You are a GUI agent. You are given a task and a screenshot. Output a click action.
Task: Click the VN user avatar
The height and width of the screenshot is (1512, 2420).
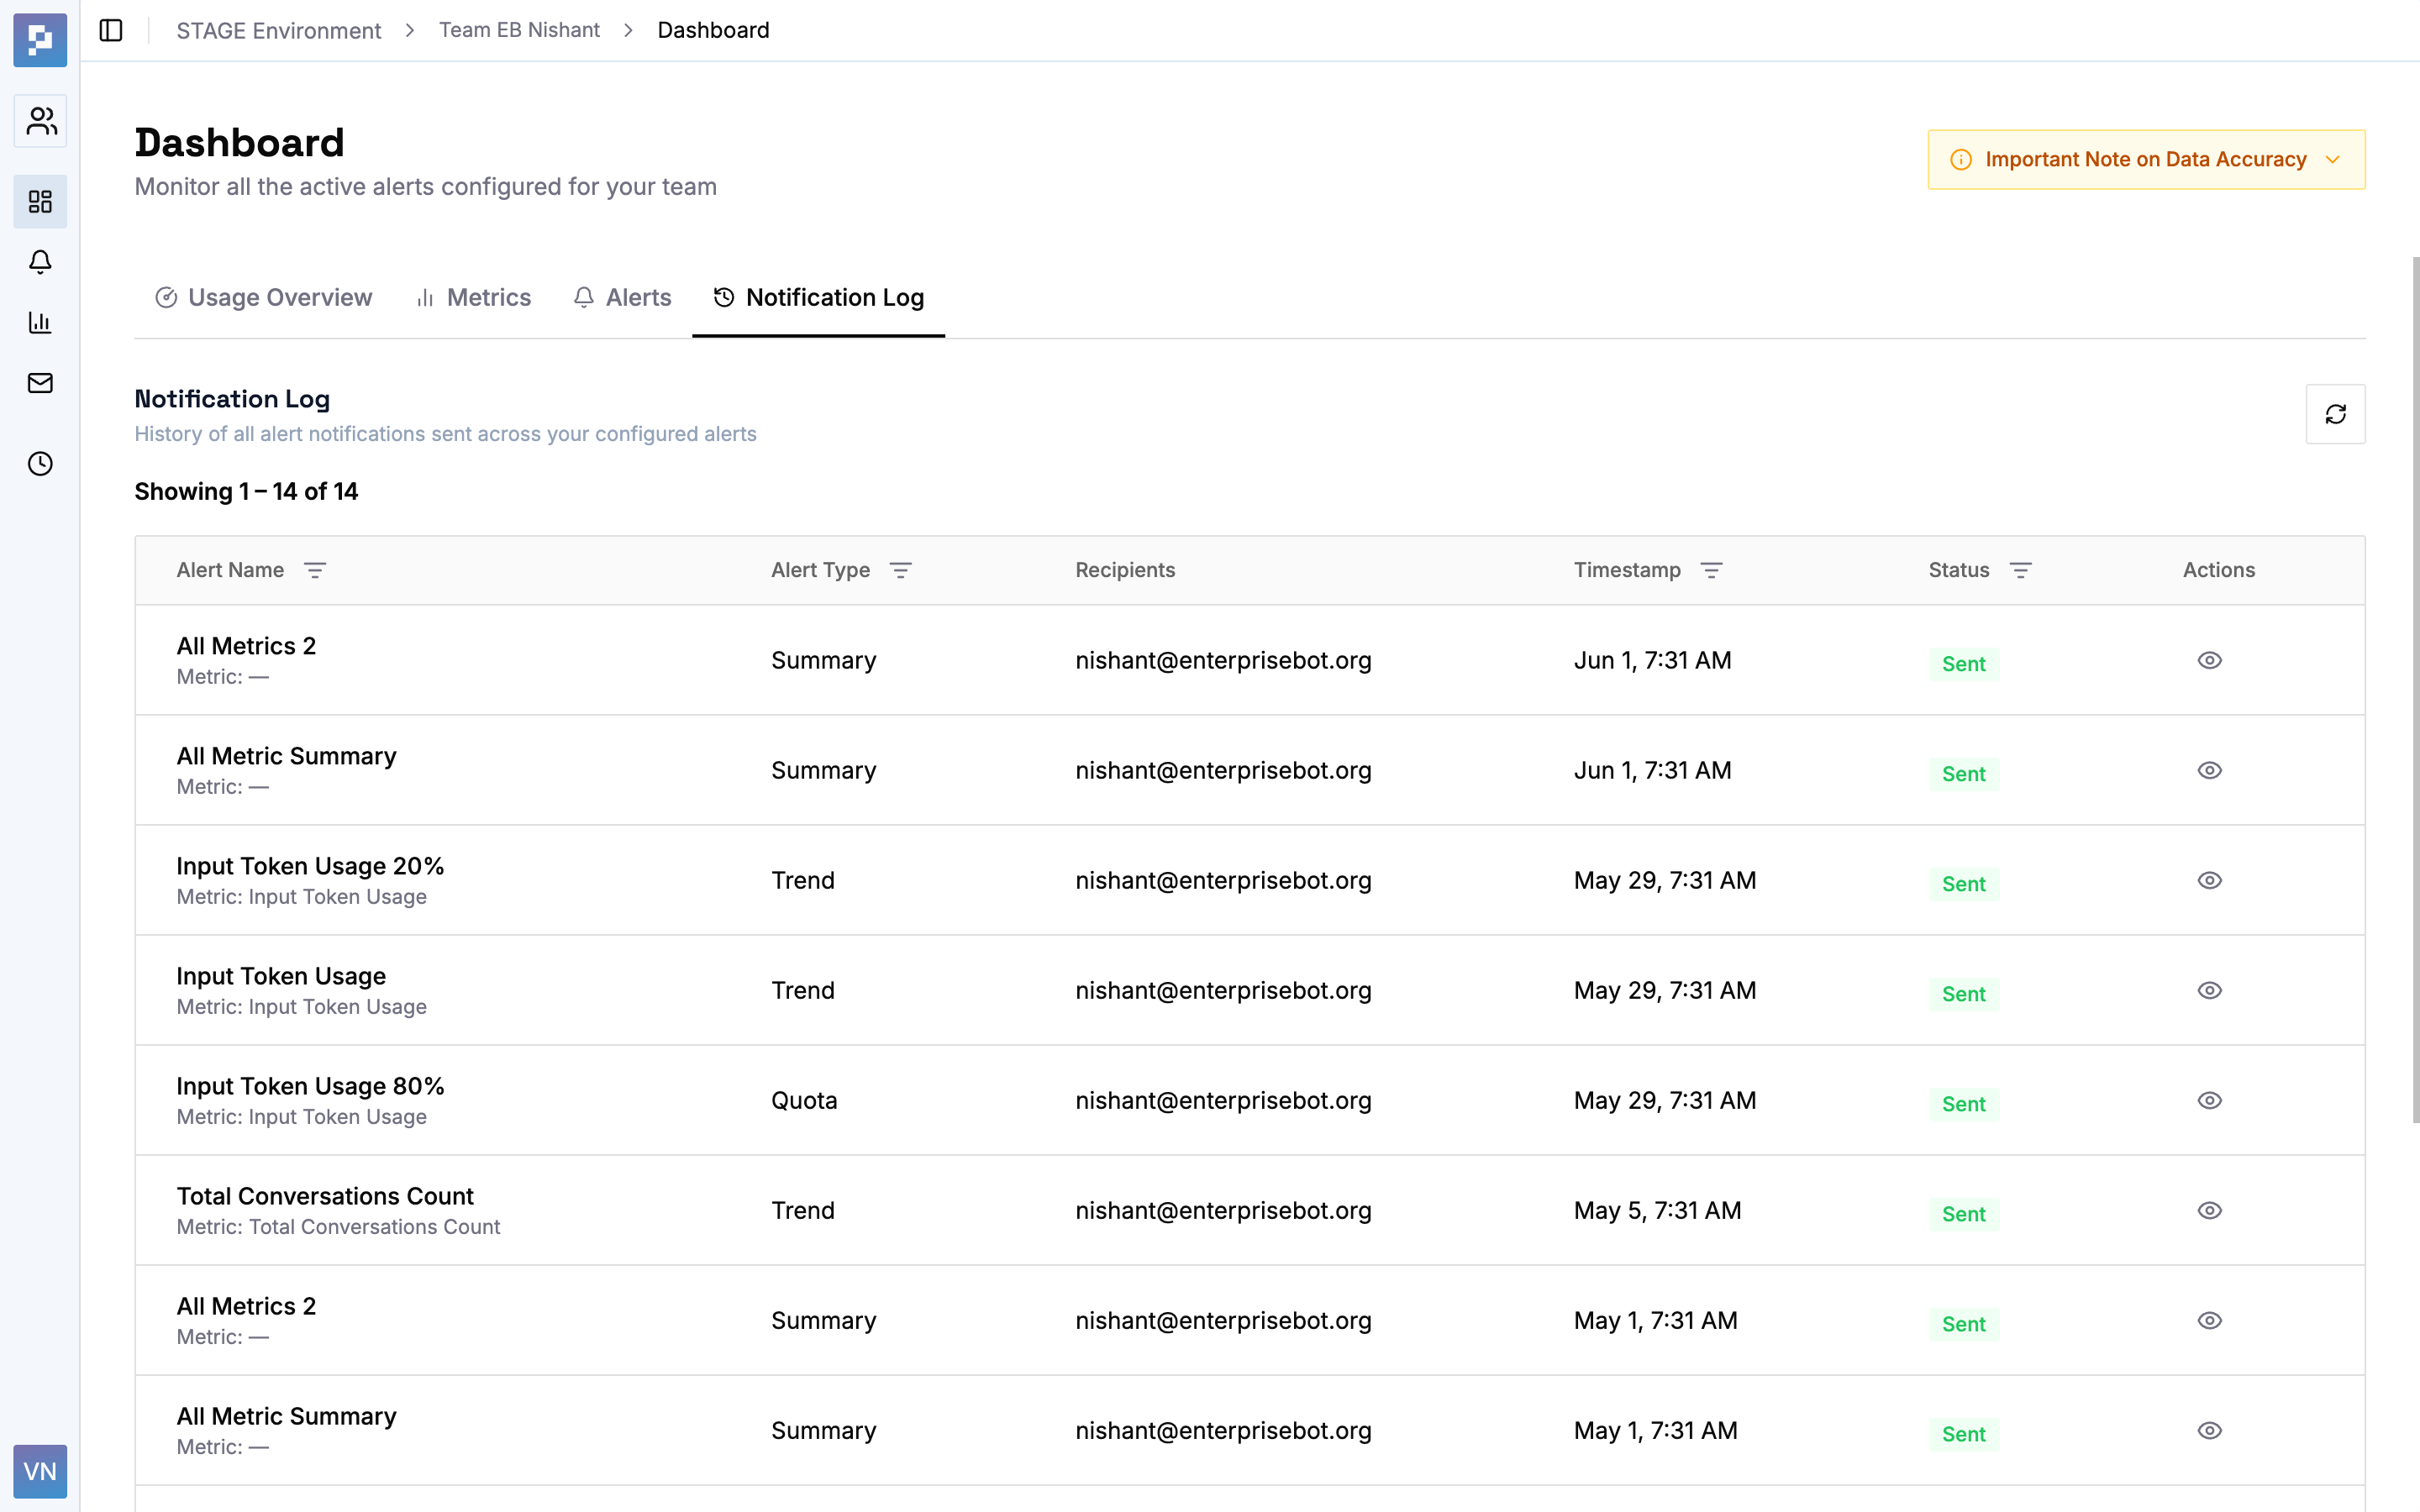click(40, 1471)
